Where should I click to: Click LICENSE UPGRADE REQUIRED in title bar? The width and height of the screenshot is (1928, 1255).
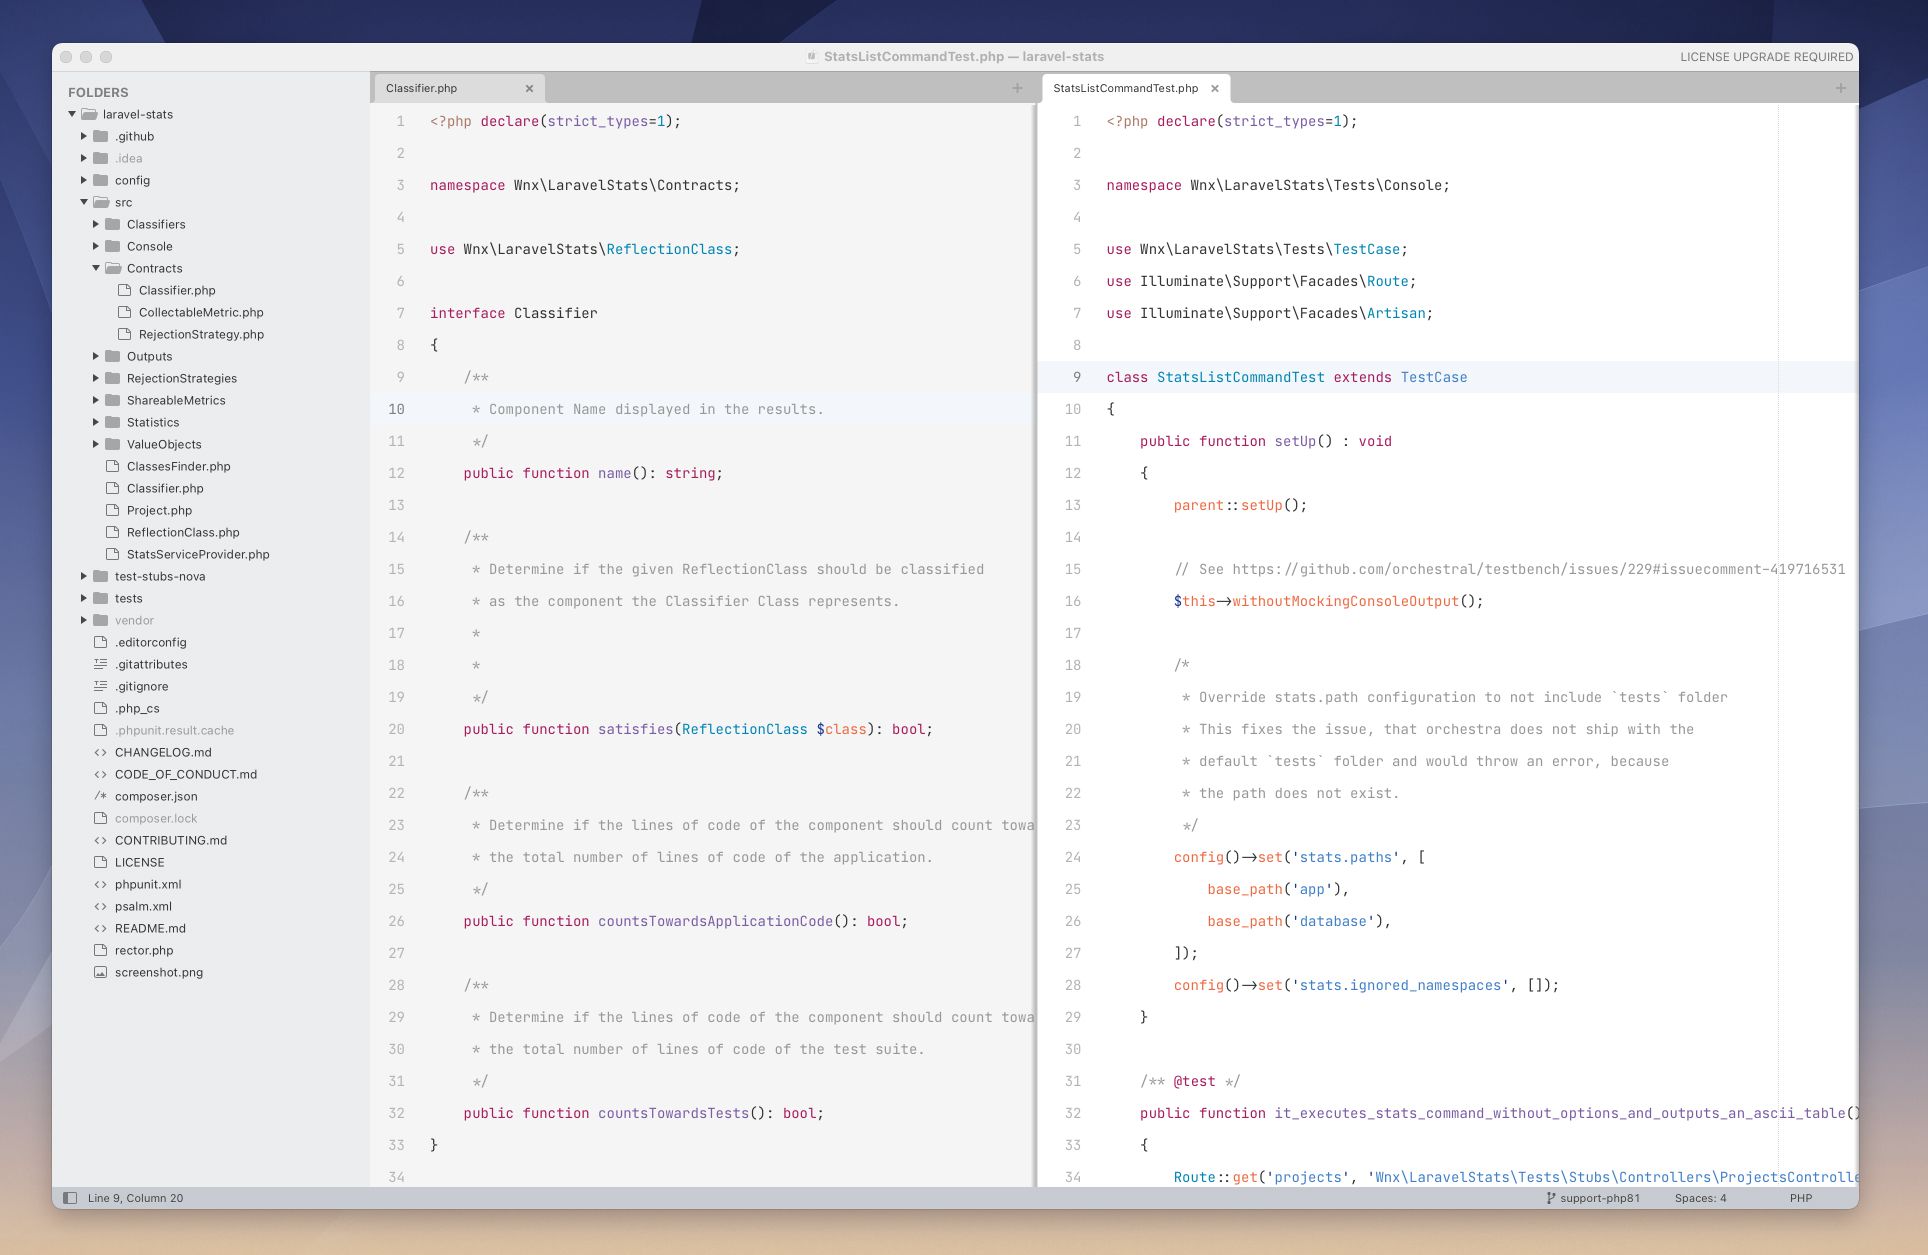pyautogui.click(x=1765, y=57)
